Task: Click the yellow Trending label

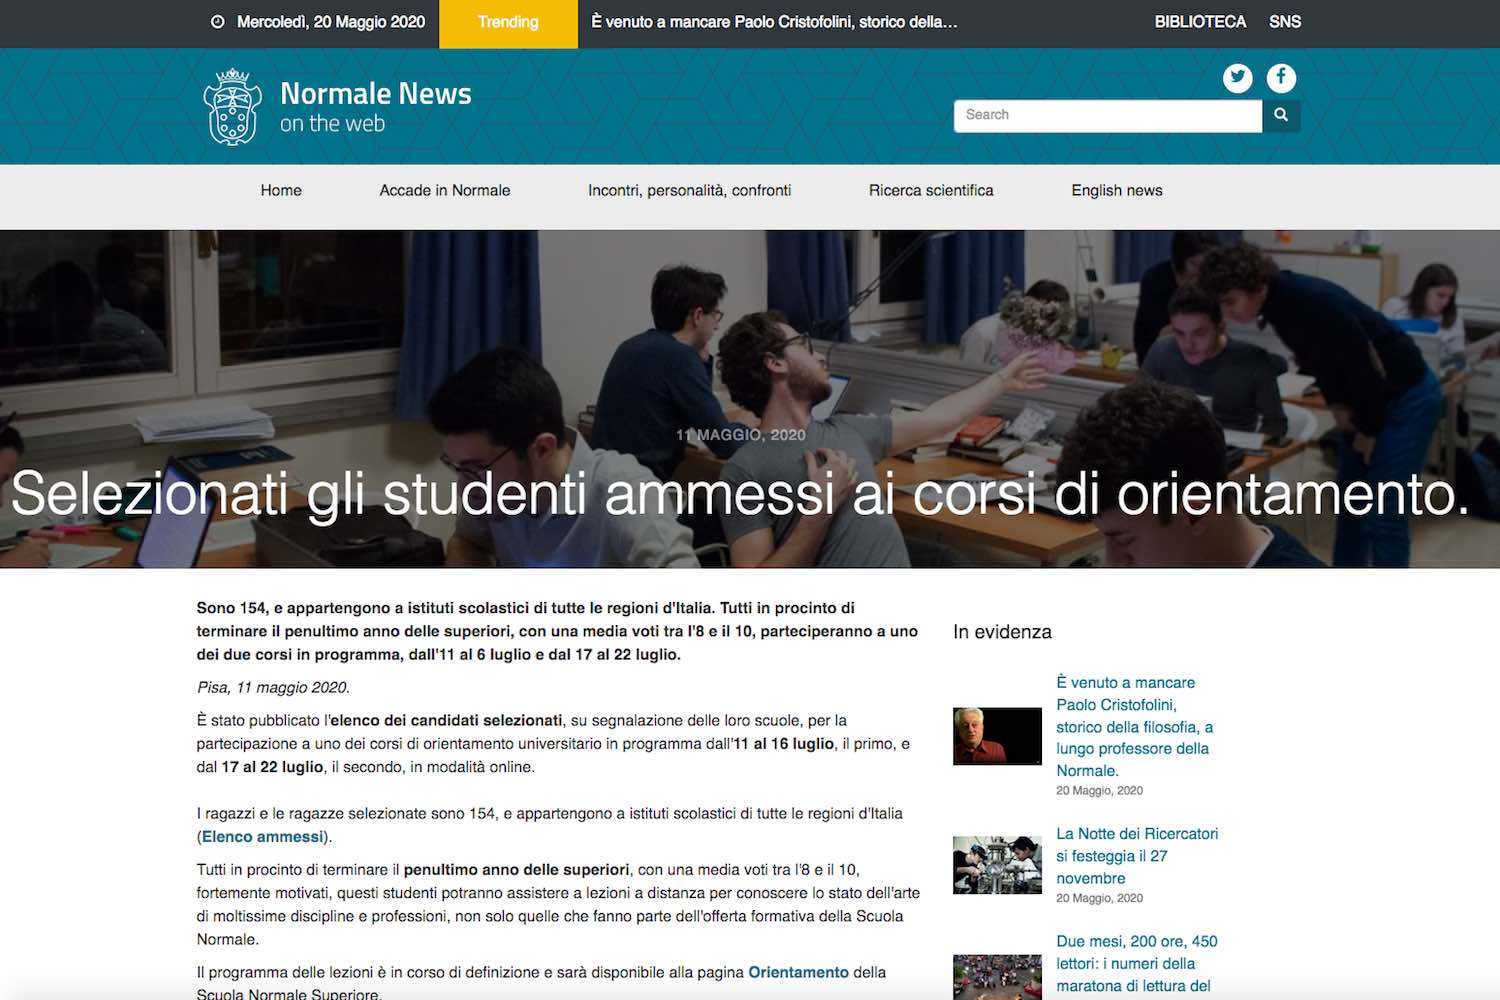Action: pos(508,23)
